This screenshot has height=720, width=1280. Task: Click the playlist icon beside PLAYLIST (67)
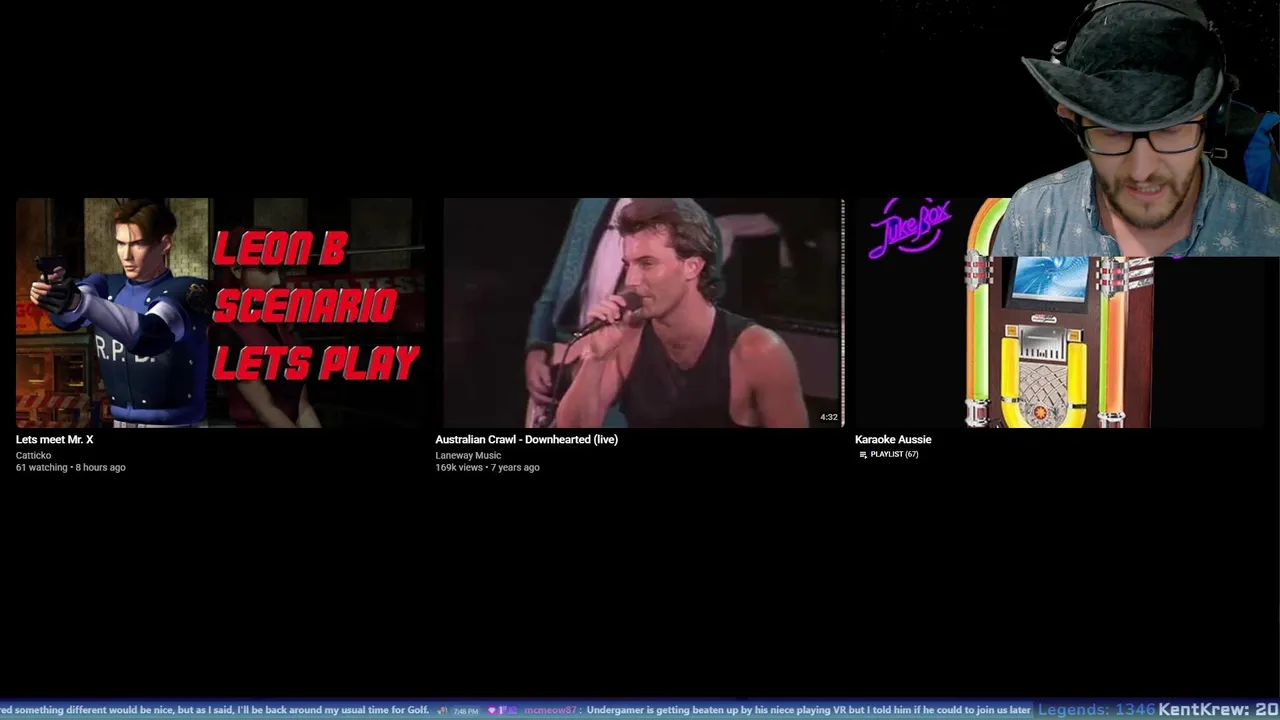pos(863,455)
